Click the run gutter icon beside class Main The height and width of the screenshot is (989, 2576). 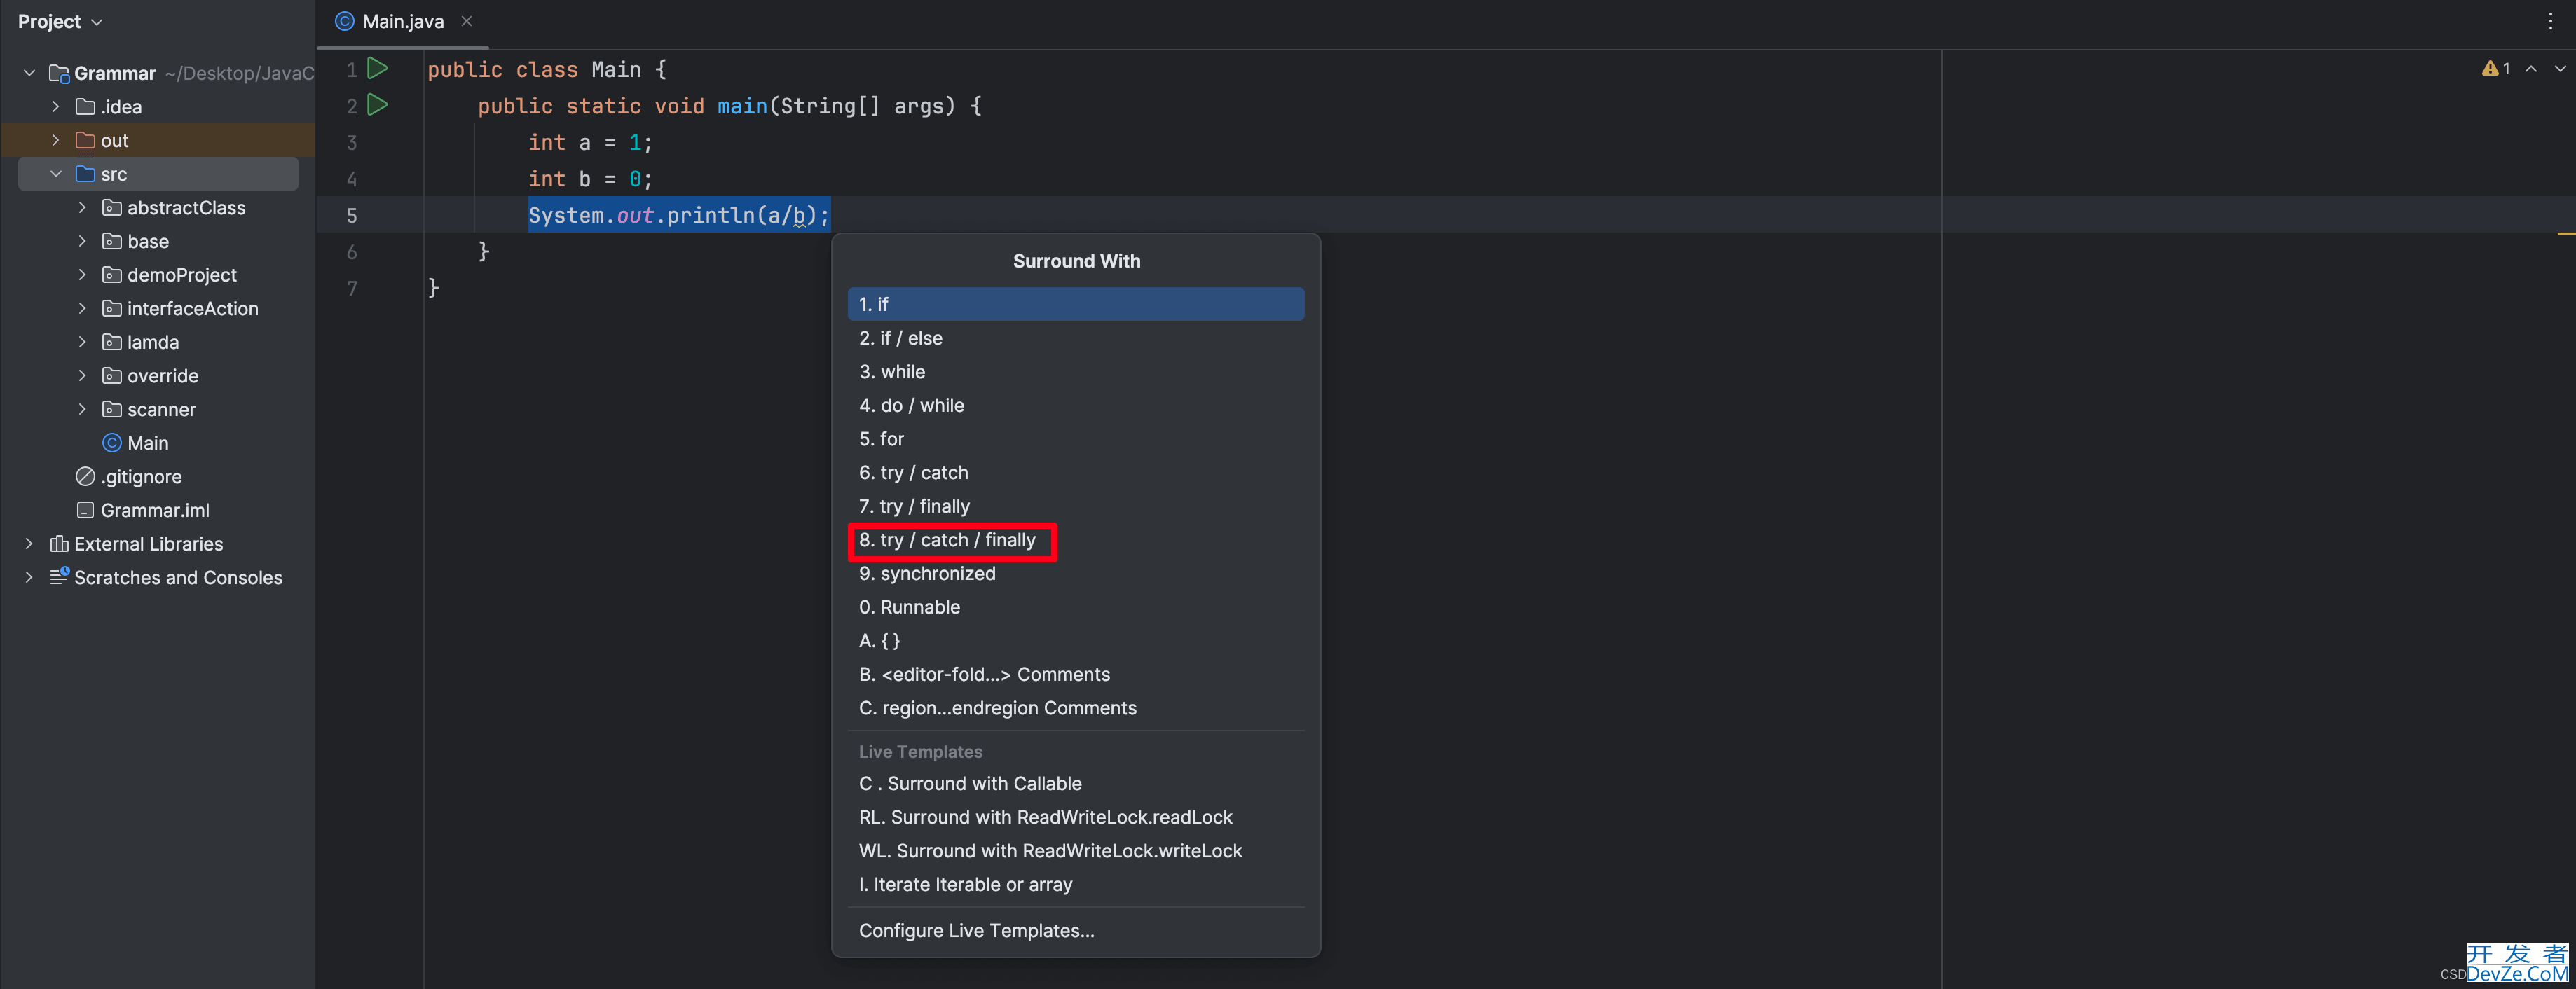377,69
